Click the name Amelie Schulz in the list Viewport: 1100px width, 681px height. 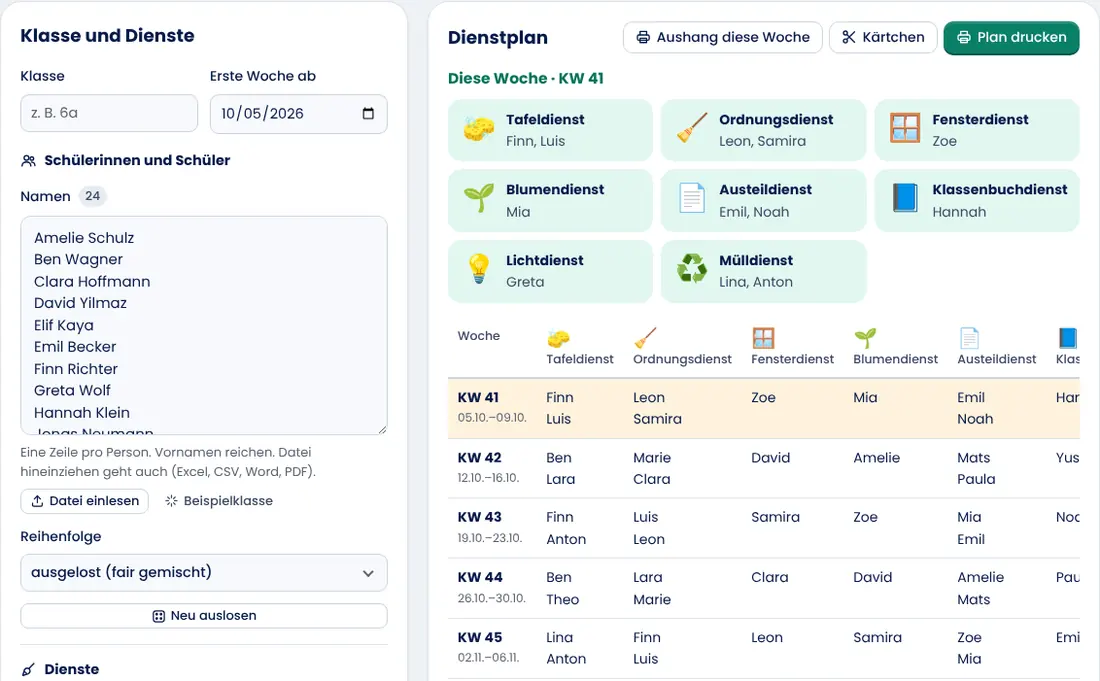tap(84, 238)
